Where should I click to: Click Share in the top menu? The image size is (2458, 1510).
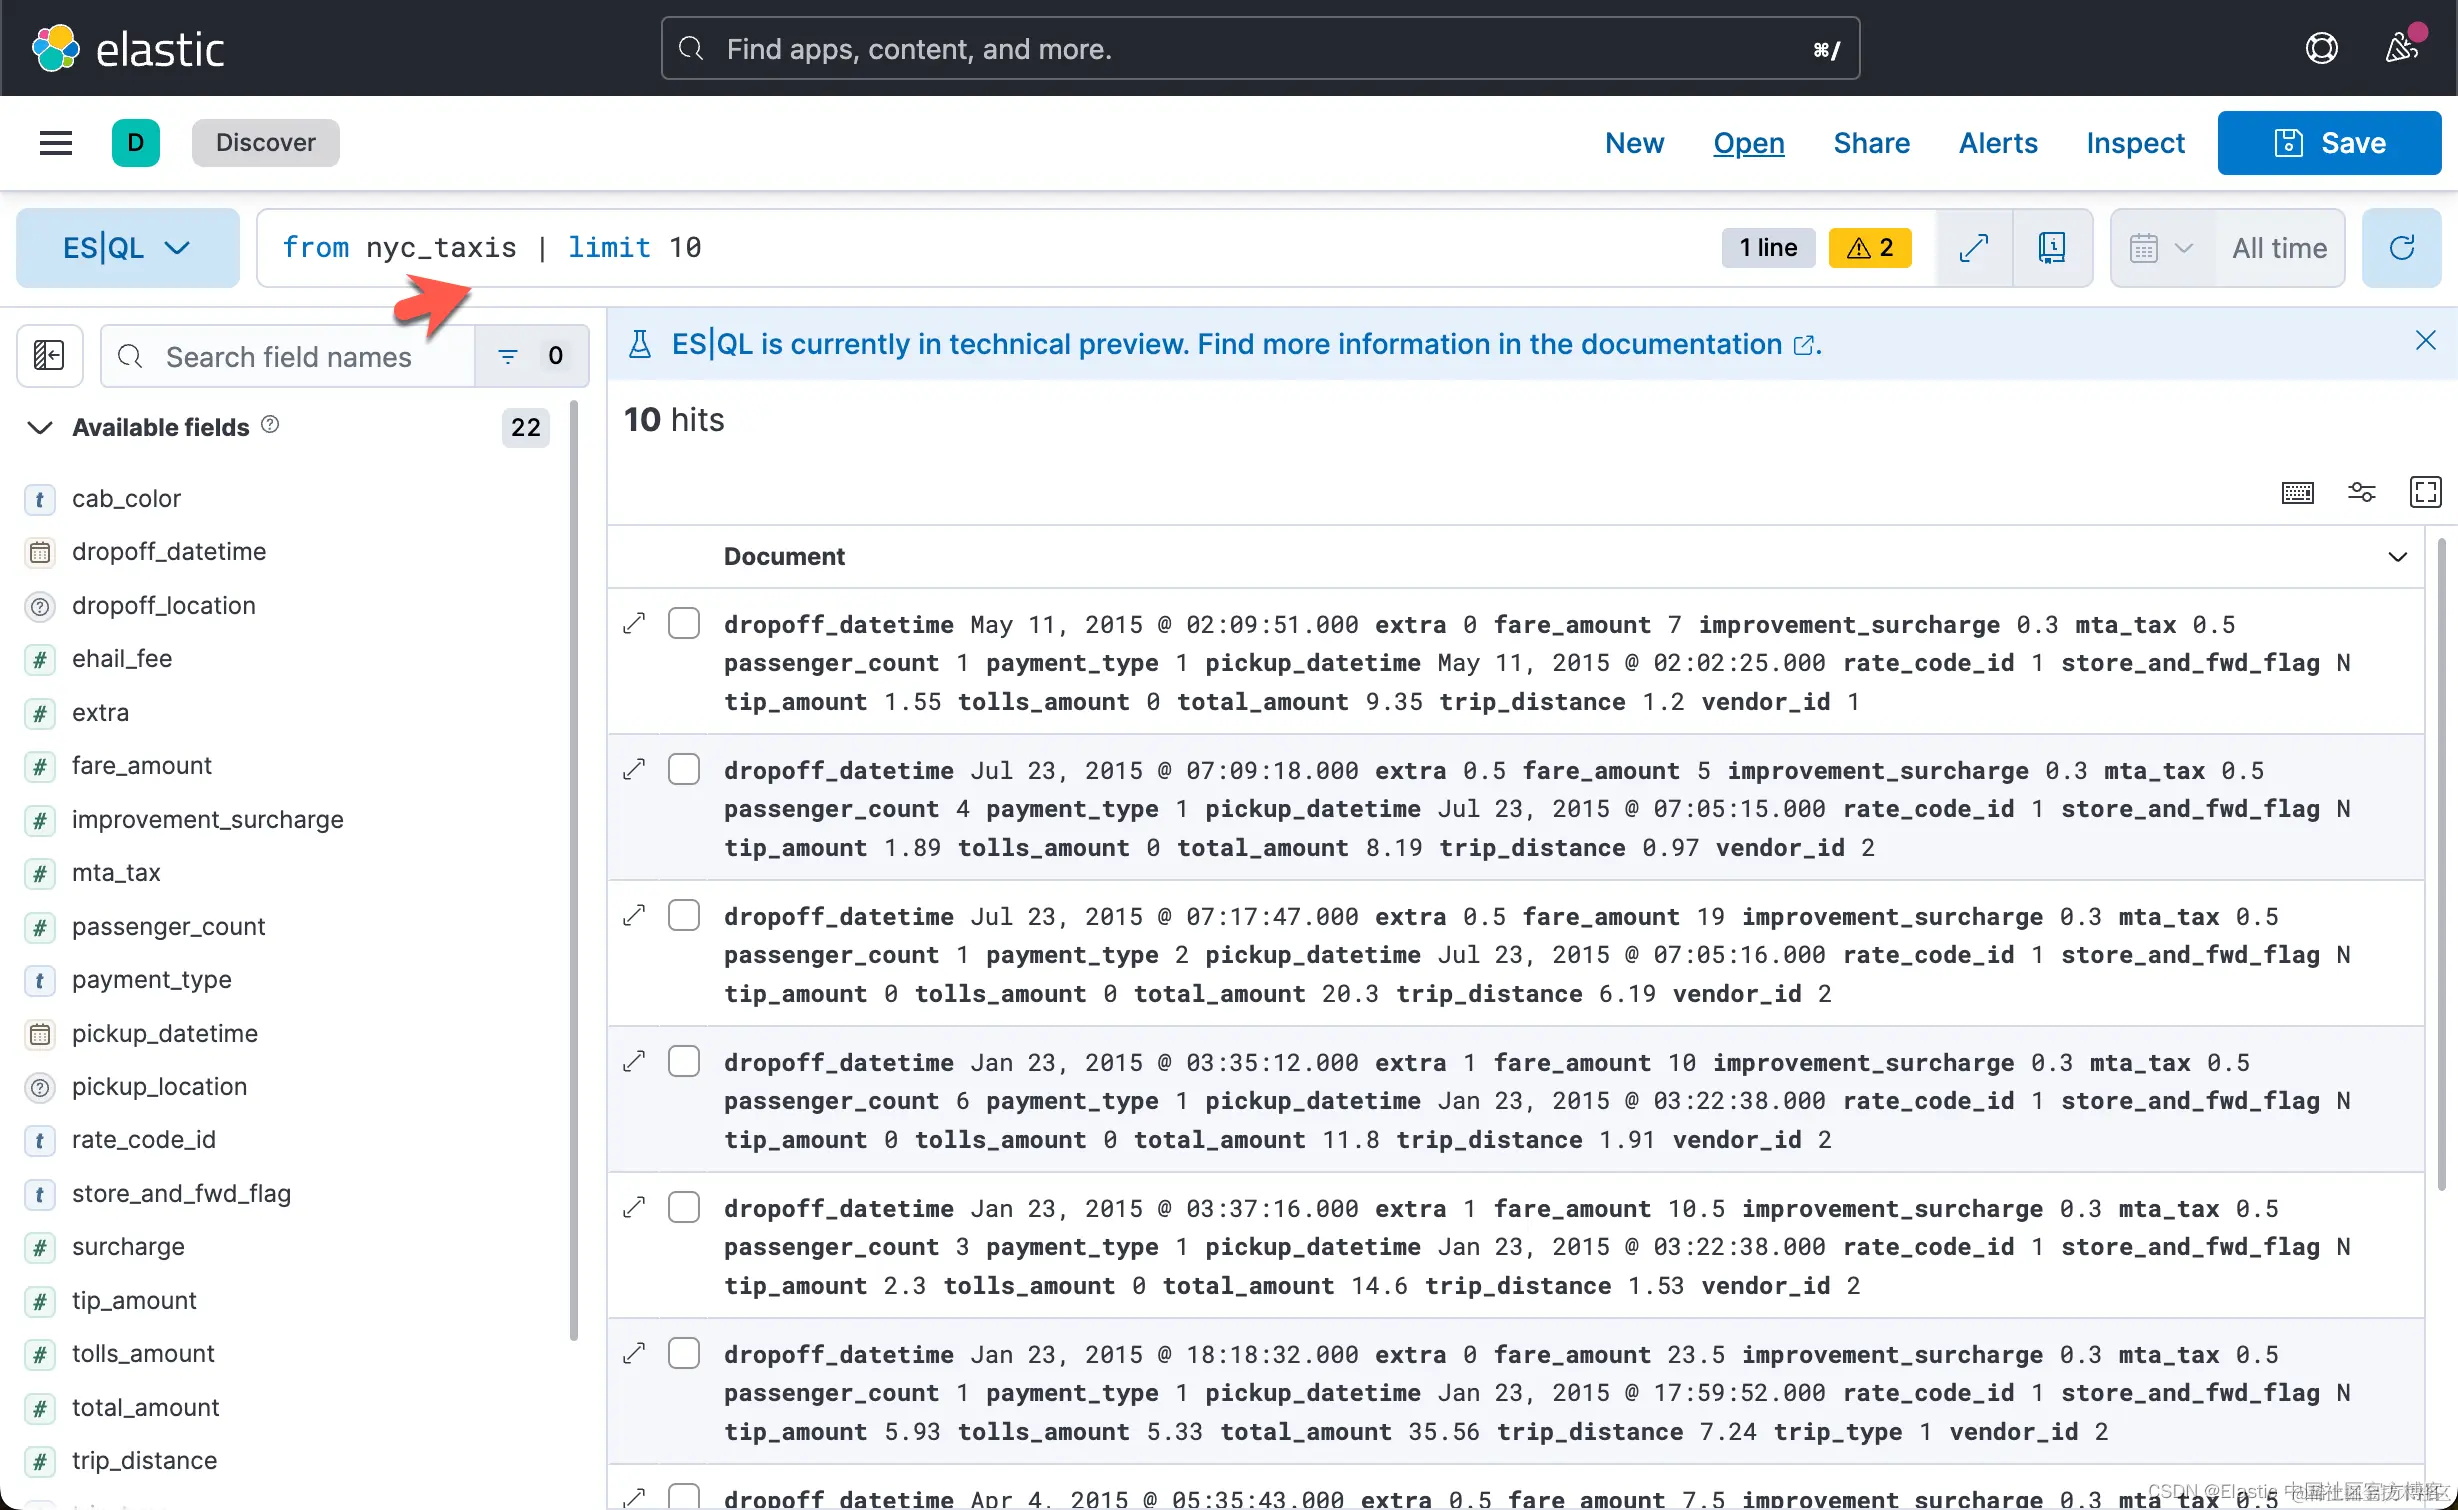pyautogui.click(x=1871, y=143)
